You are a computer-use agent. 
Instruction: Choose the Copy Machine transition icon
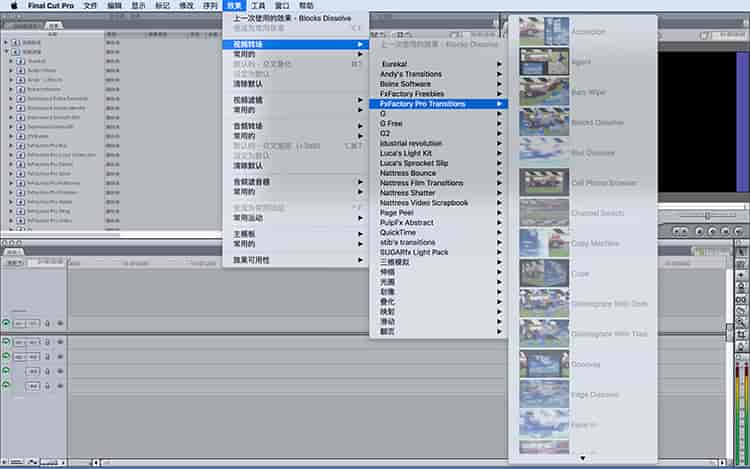pyautogui.click(x=544, y=243)
